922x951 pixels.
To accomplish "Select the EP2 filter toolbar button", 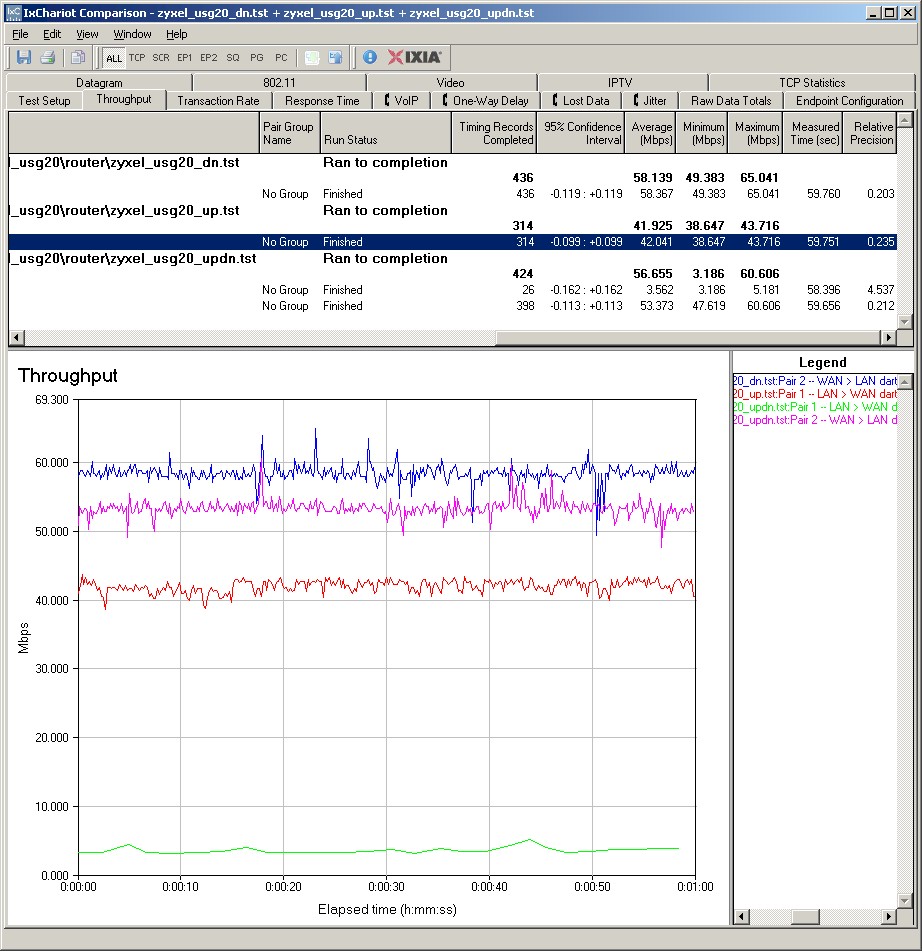I will (209, 58).
